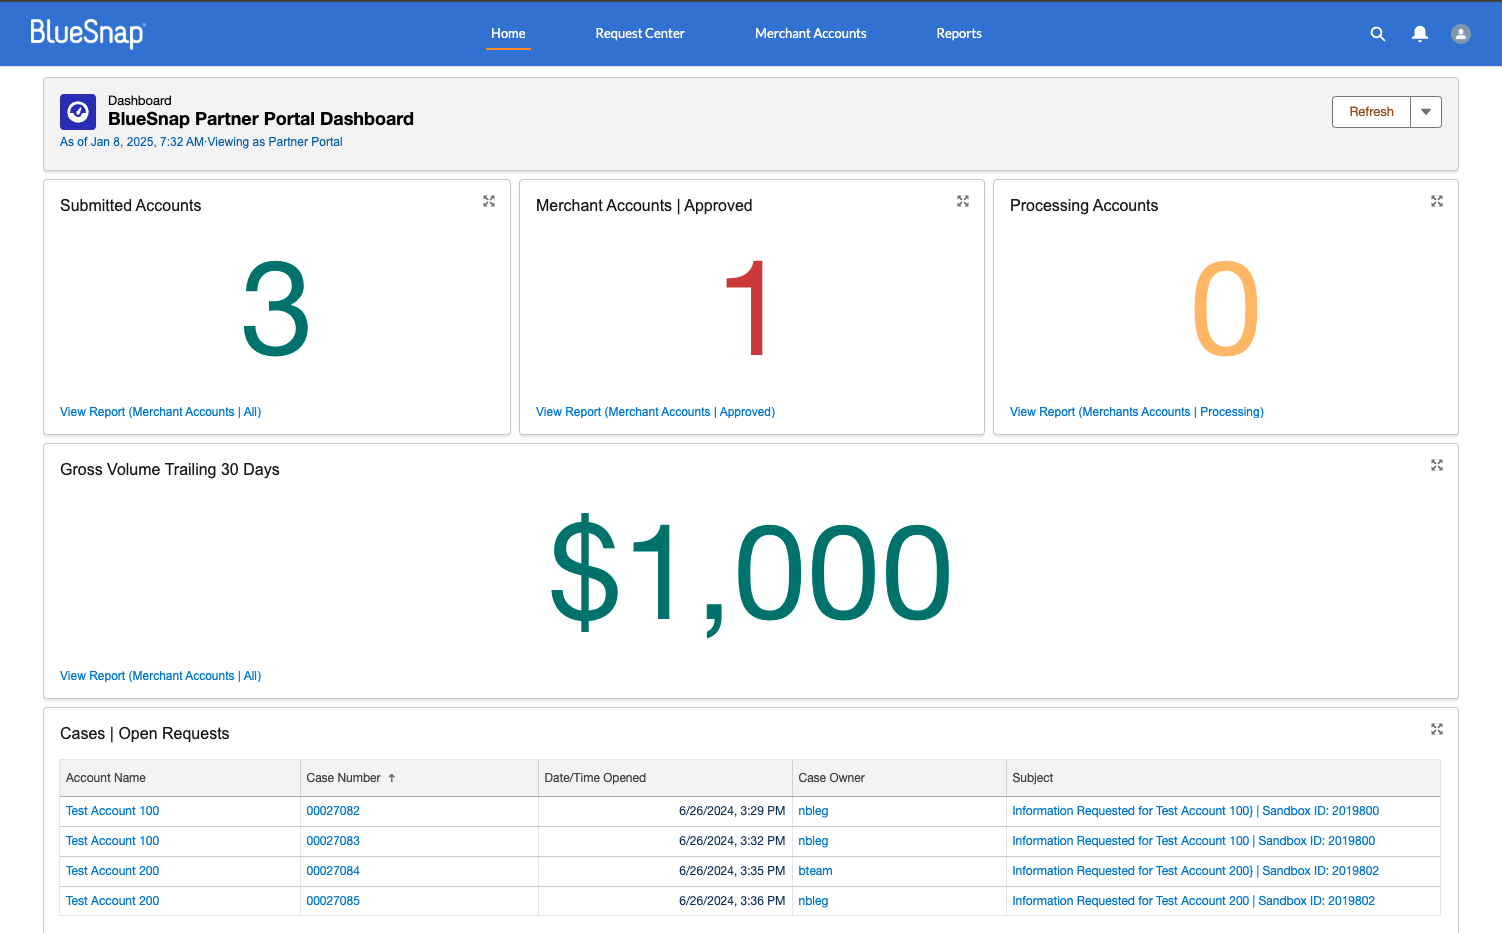1502x933 pixels.
Task: Click the BlueSnap logo
Action: 88,33
